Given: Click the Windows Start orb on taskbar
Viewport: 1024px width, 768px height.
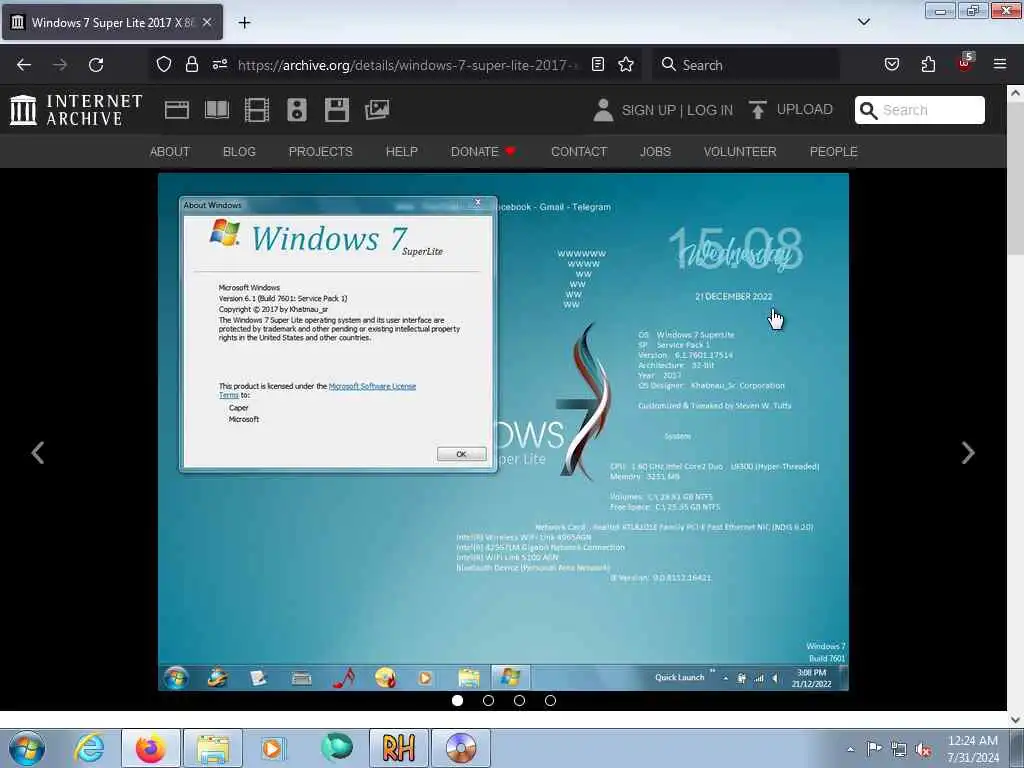Looking at the screenshot, I should (27, 748).
